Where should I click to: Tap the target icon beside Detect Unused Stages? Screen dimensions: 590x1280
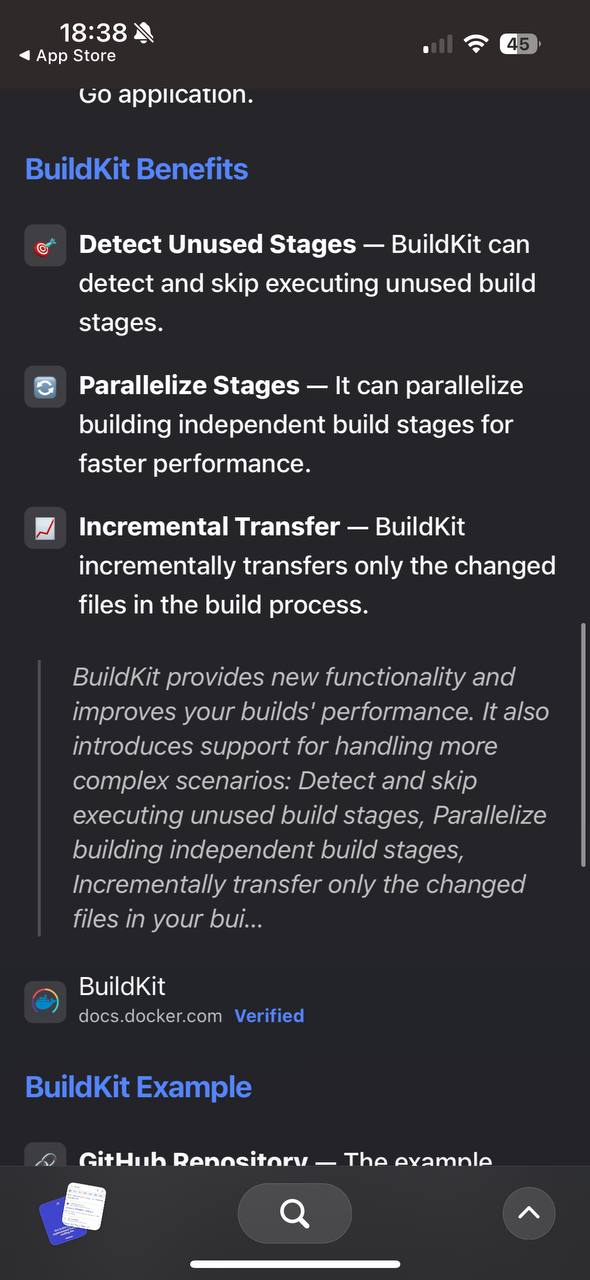click(x=45, y=246)
